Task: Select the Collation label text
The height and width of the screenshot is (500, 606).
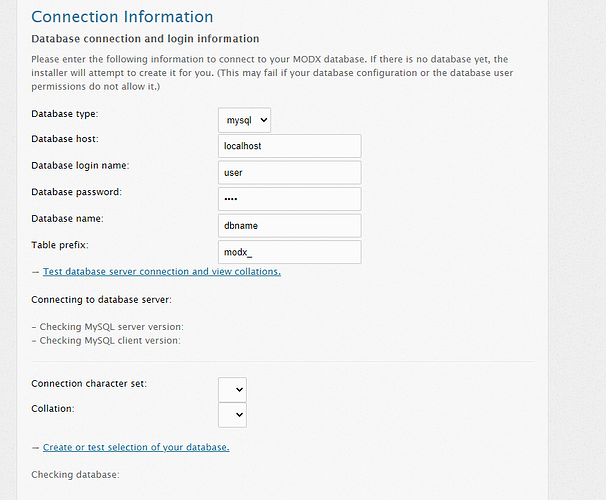Action: click(53, 409)
